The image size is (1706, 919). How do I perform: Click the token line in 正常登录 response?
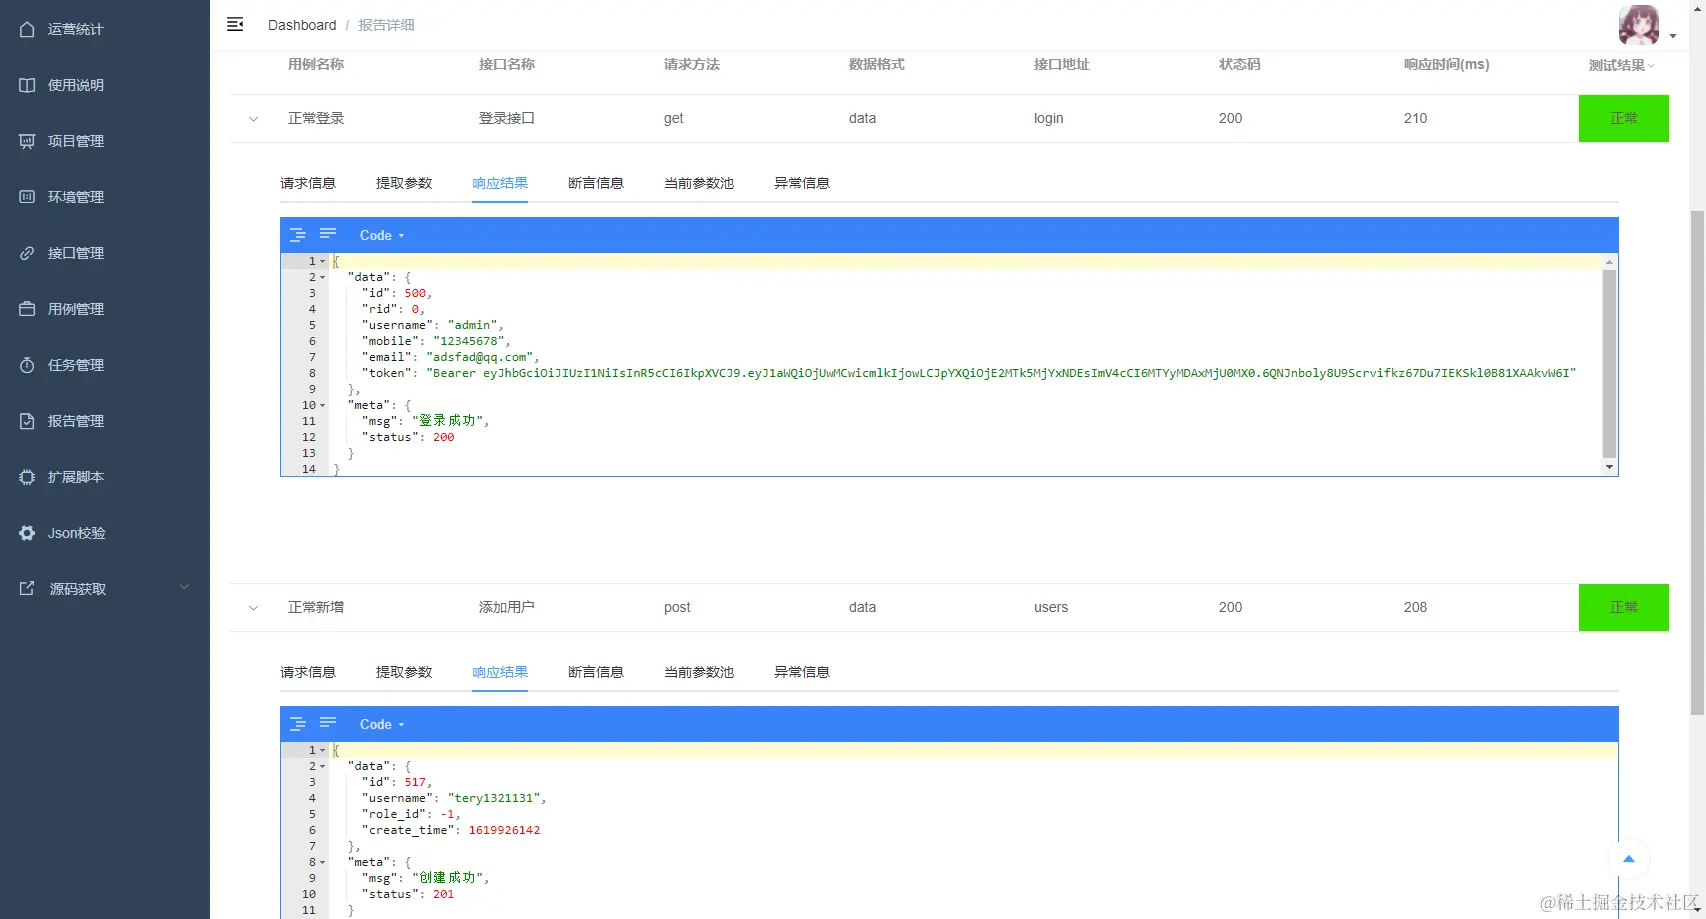[969, 373]
